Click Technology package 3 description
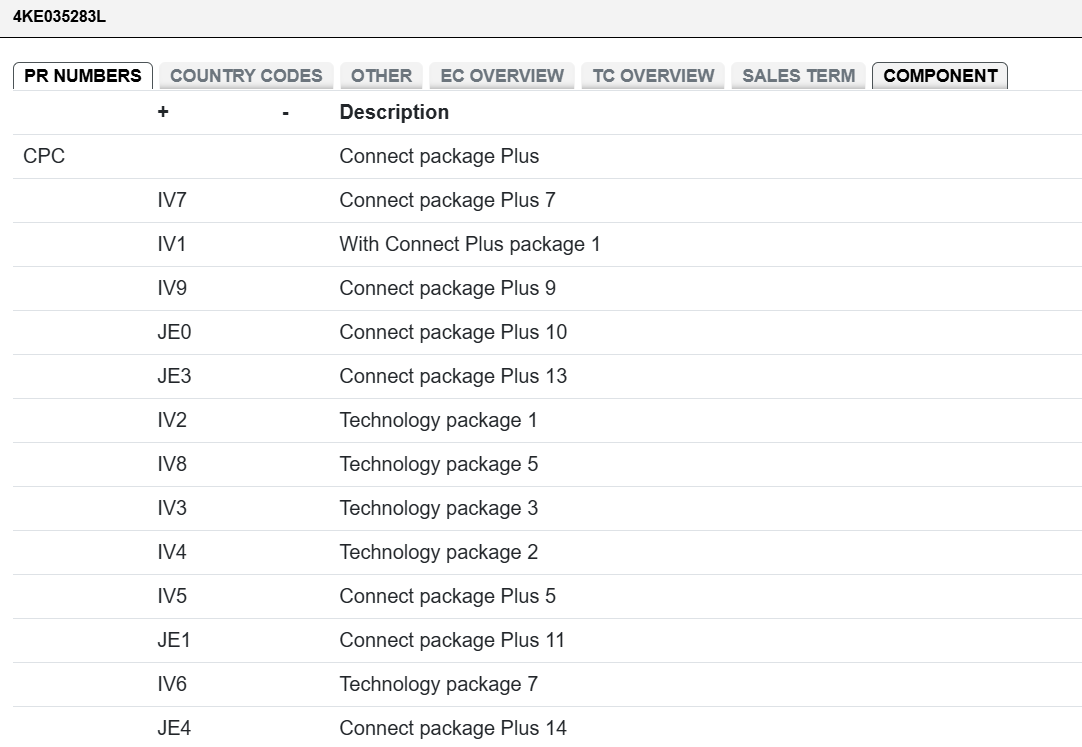The height and width of the screenshot is (747, 1082). click(x=439, y=508)
